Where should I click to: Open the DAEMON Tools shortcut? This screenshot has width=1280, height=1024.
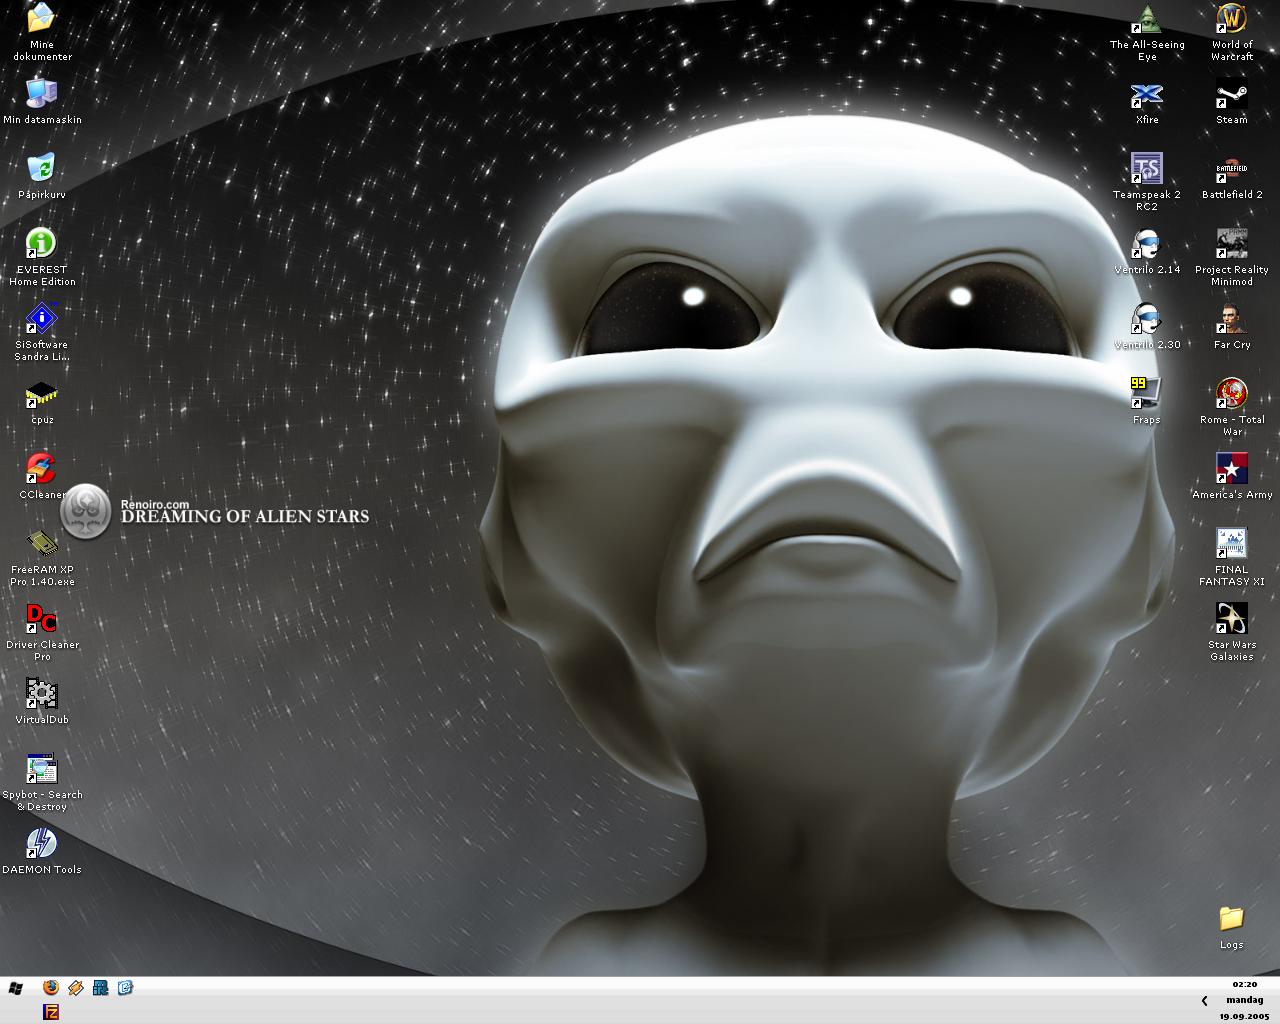pos(41,844)
